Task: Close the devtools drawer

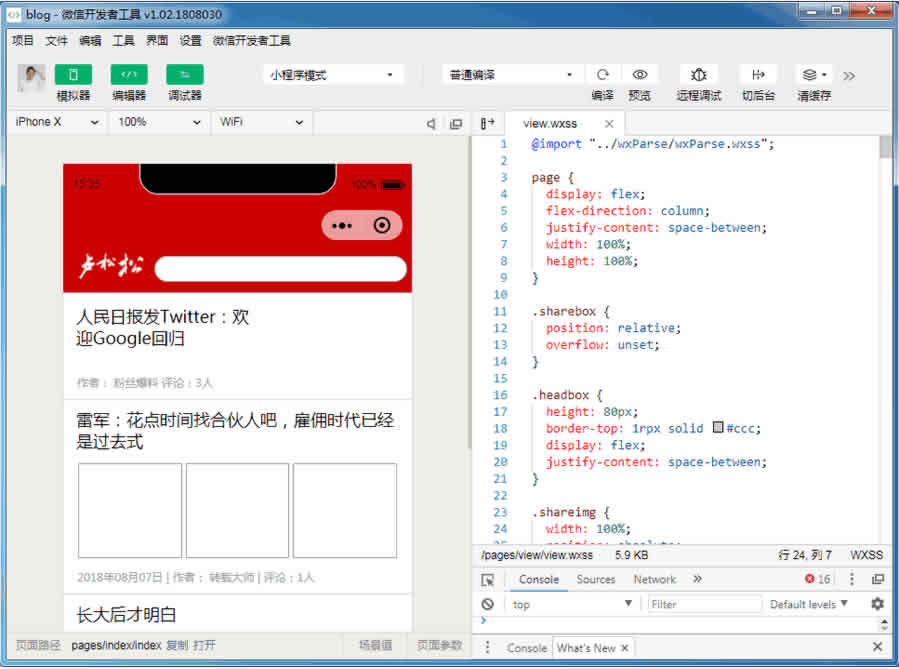Action: click(x=877, y=647)
